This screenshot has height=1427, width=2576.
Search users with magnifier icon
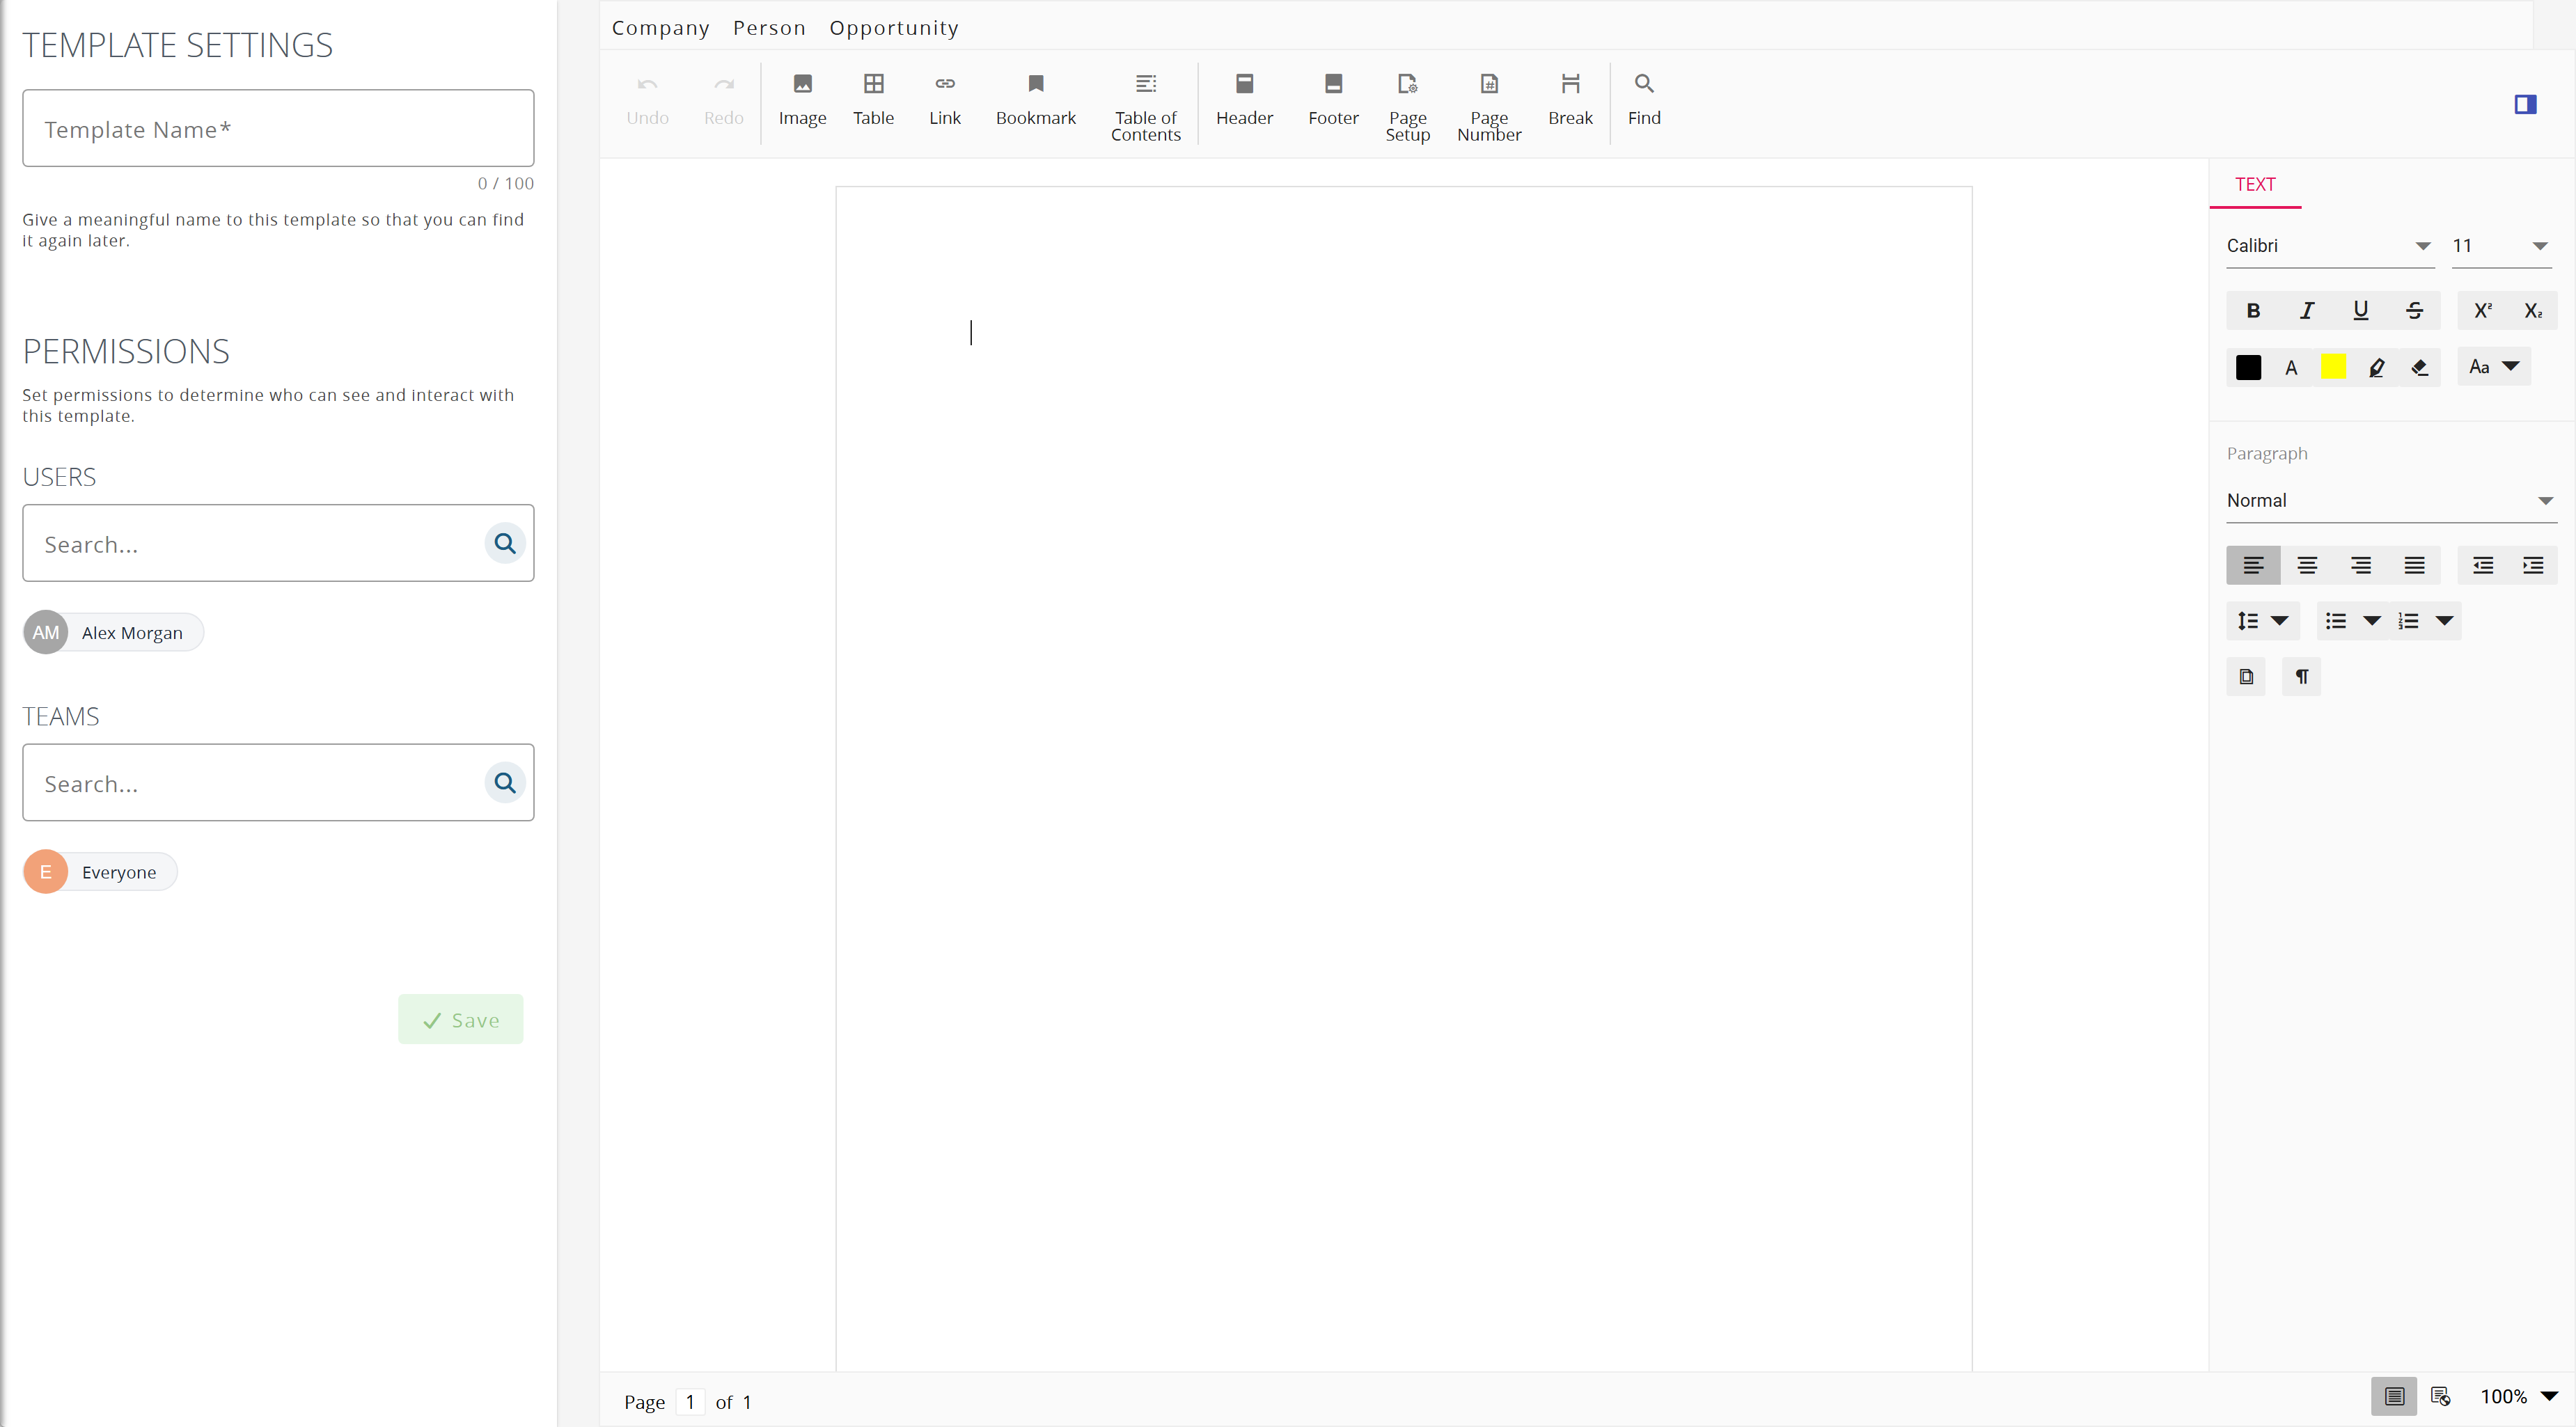click(505, 543)
